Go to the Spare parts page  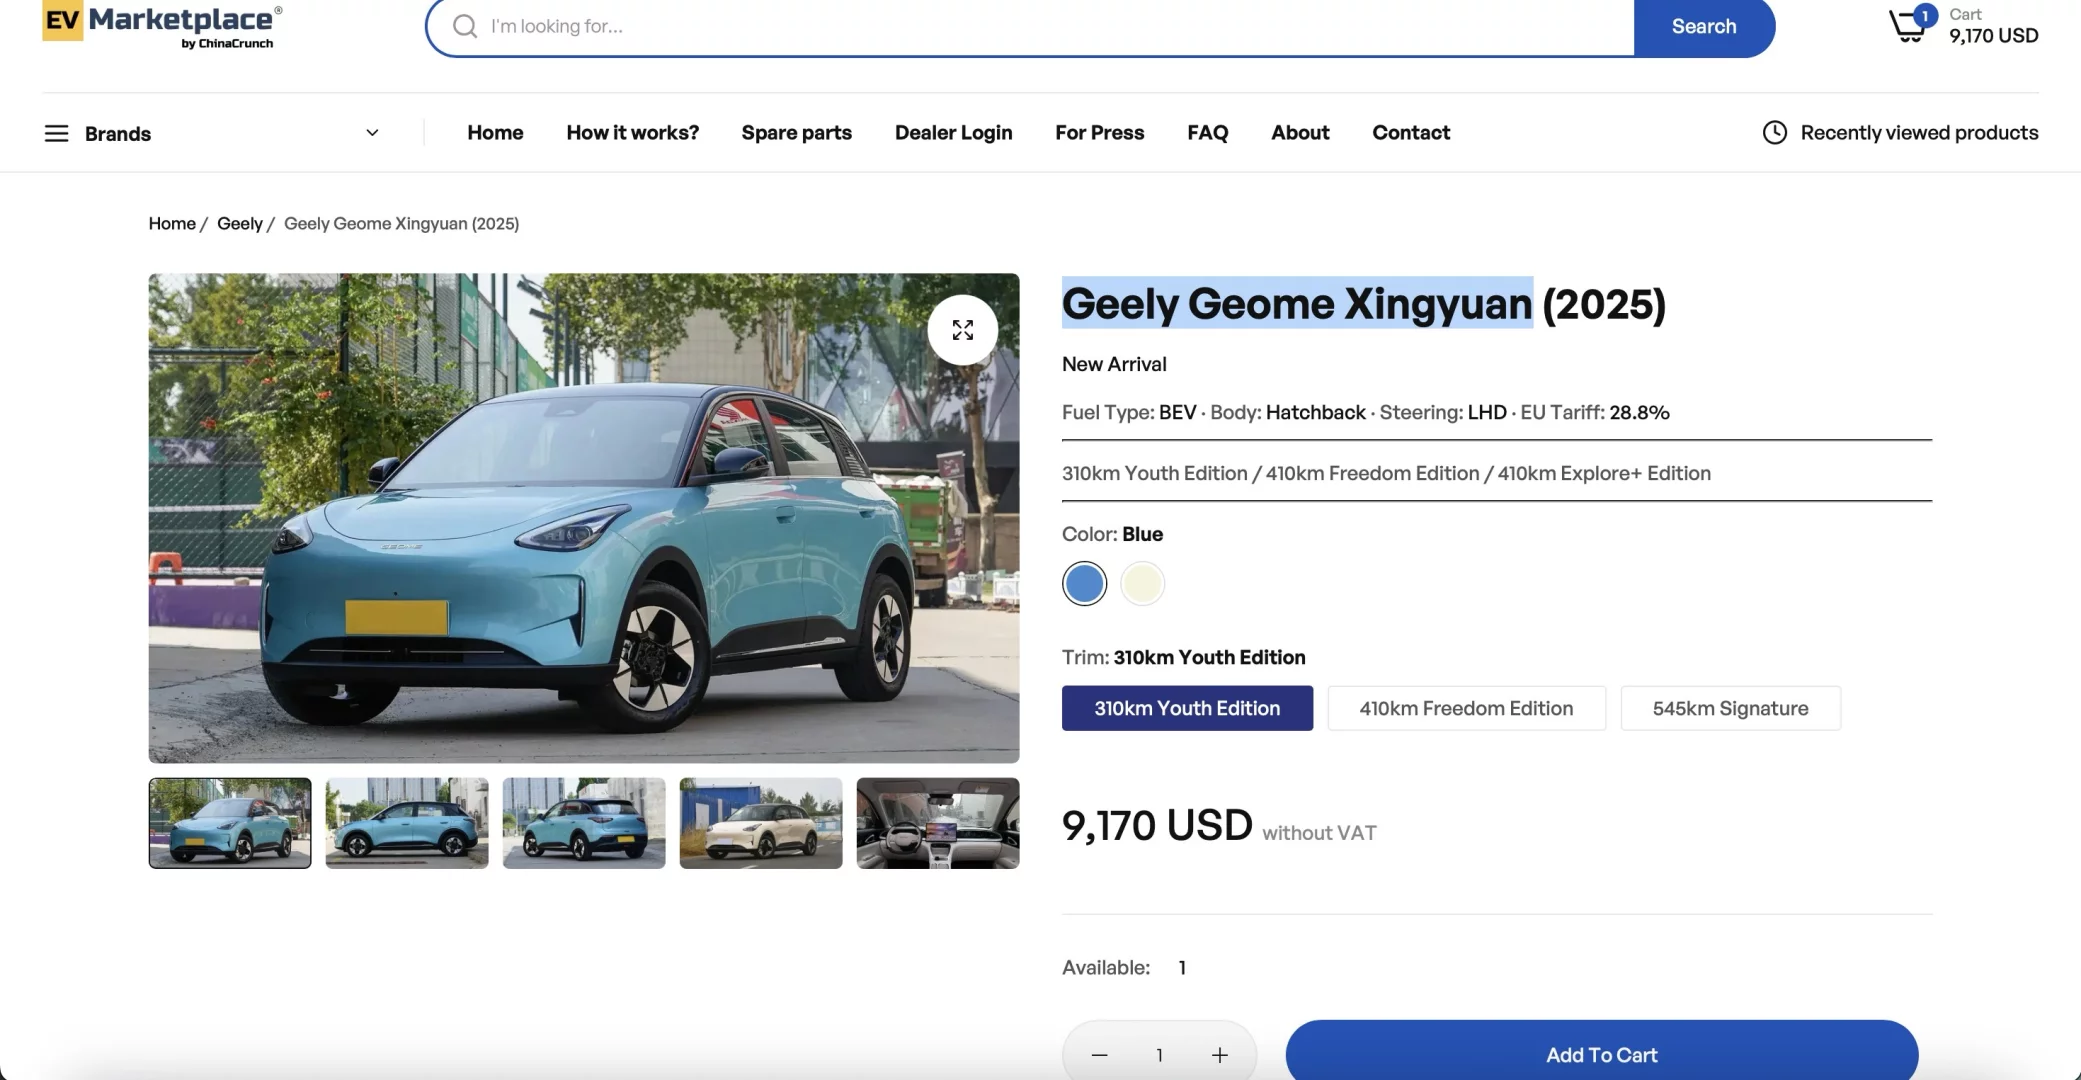point(796,132)
